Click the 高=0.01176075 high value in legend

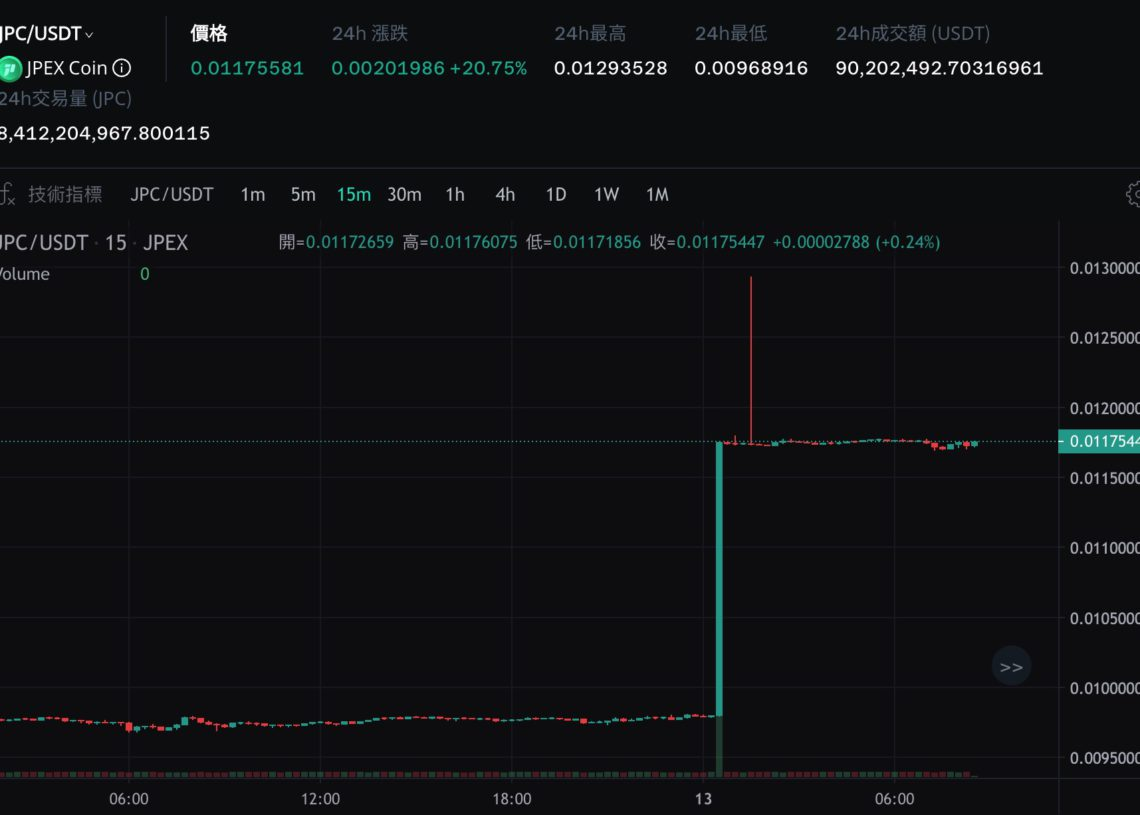460,242
